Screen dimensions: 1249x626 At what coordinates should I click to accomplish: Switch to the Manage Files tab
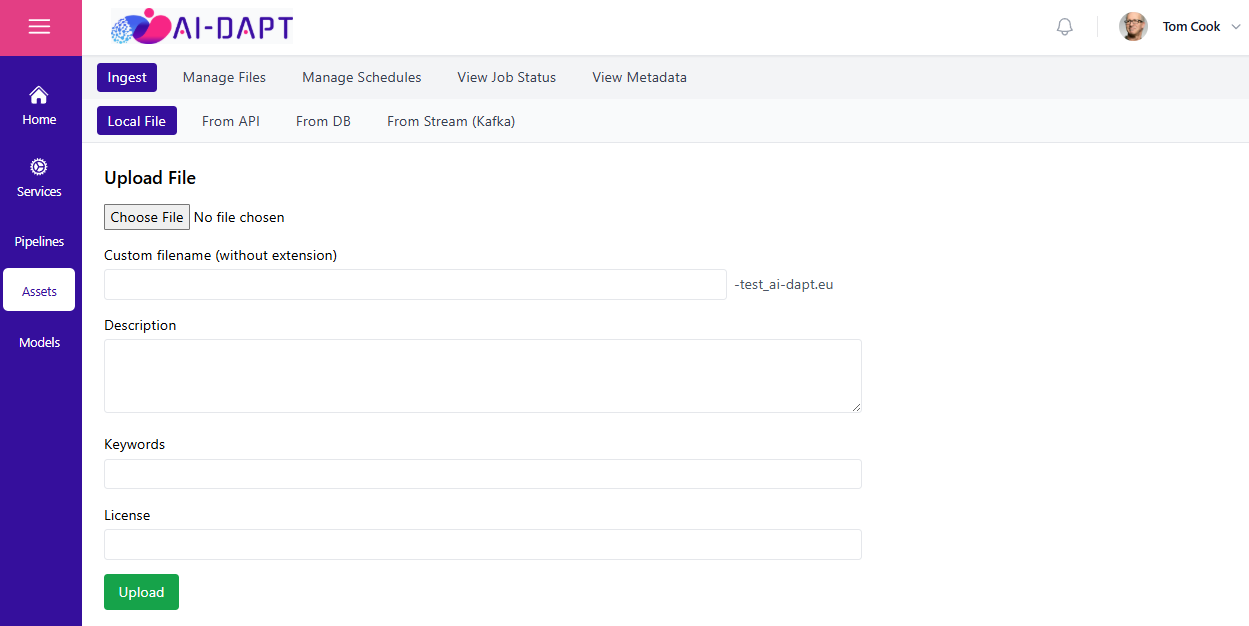click(224, 77)
